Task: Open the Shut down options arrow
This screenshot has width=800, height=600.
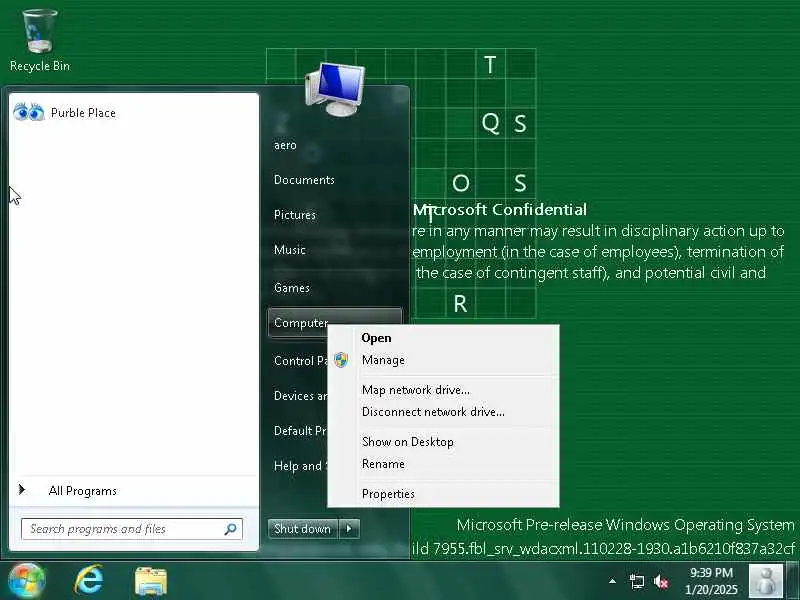Action: pos(349,529)
